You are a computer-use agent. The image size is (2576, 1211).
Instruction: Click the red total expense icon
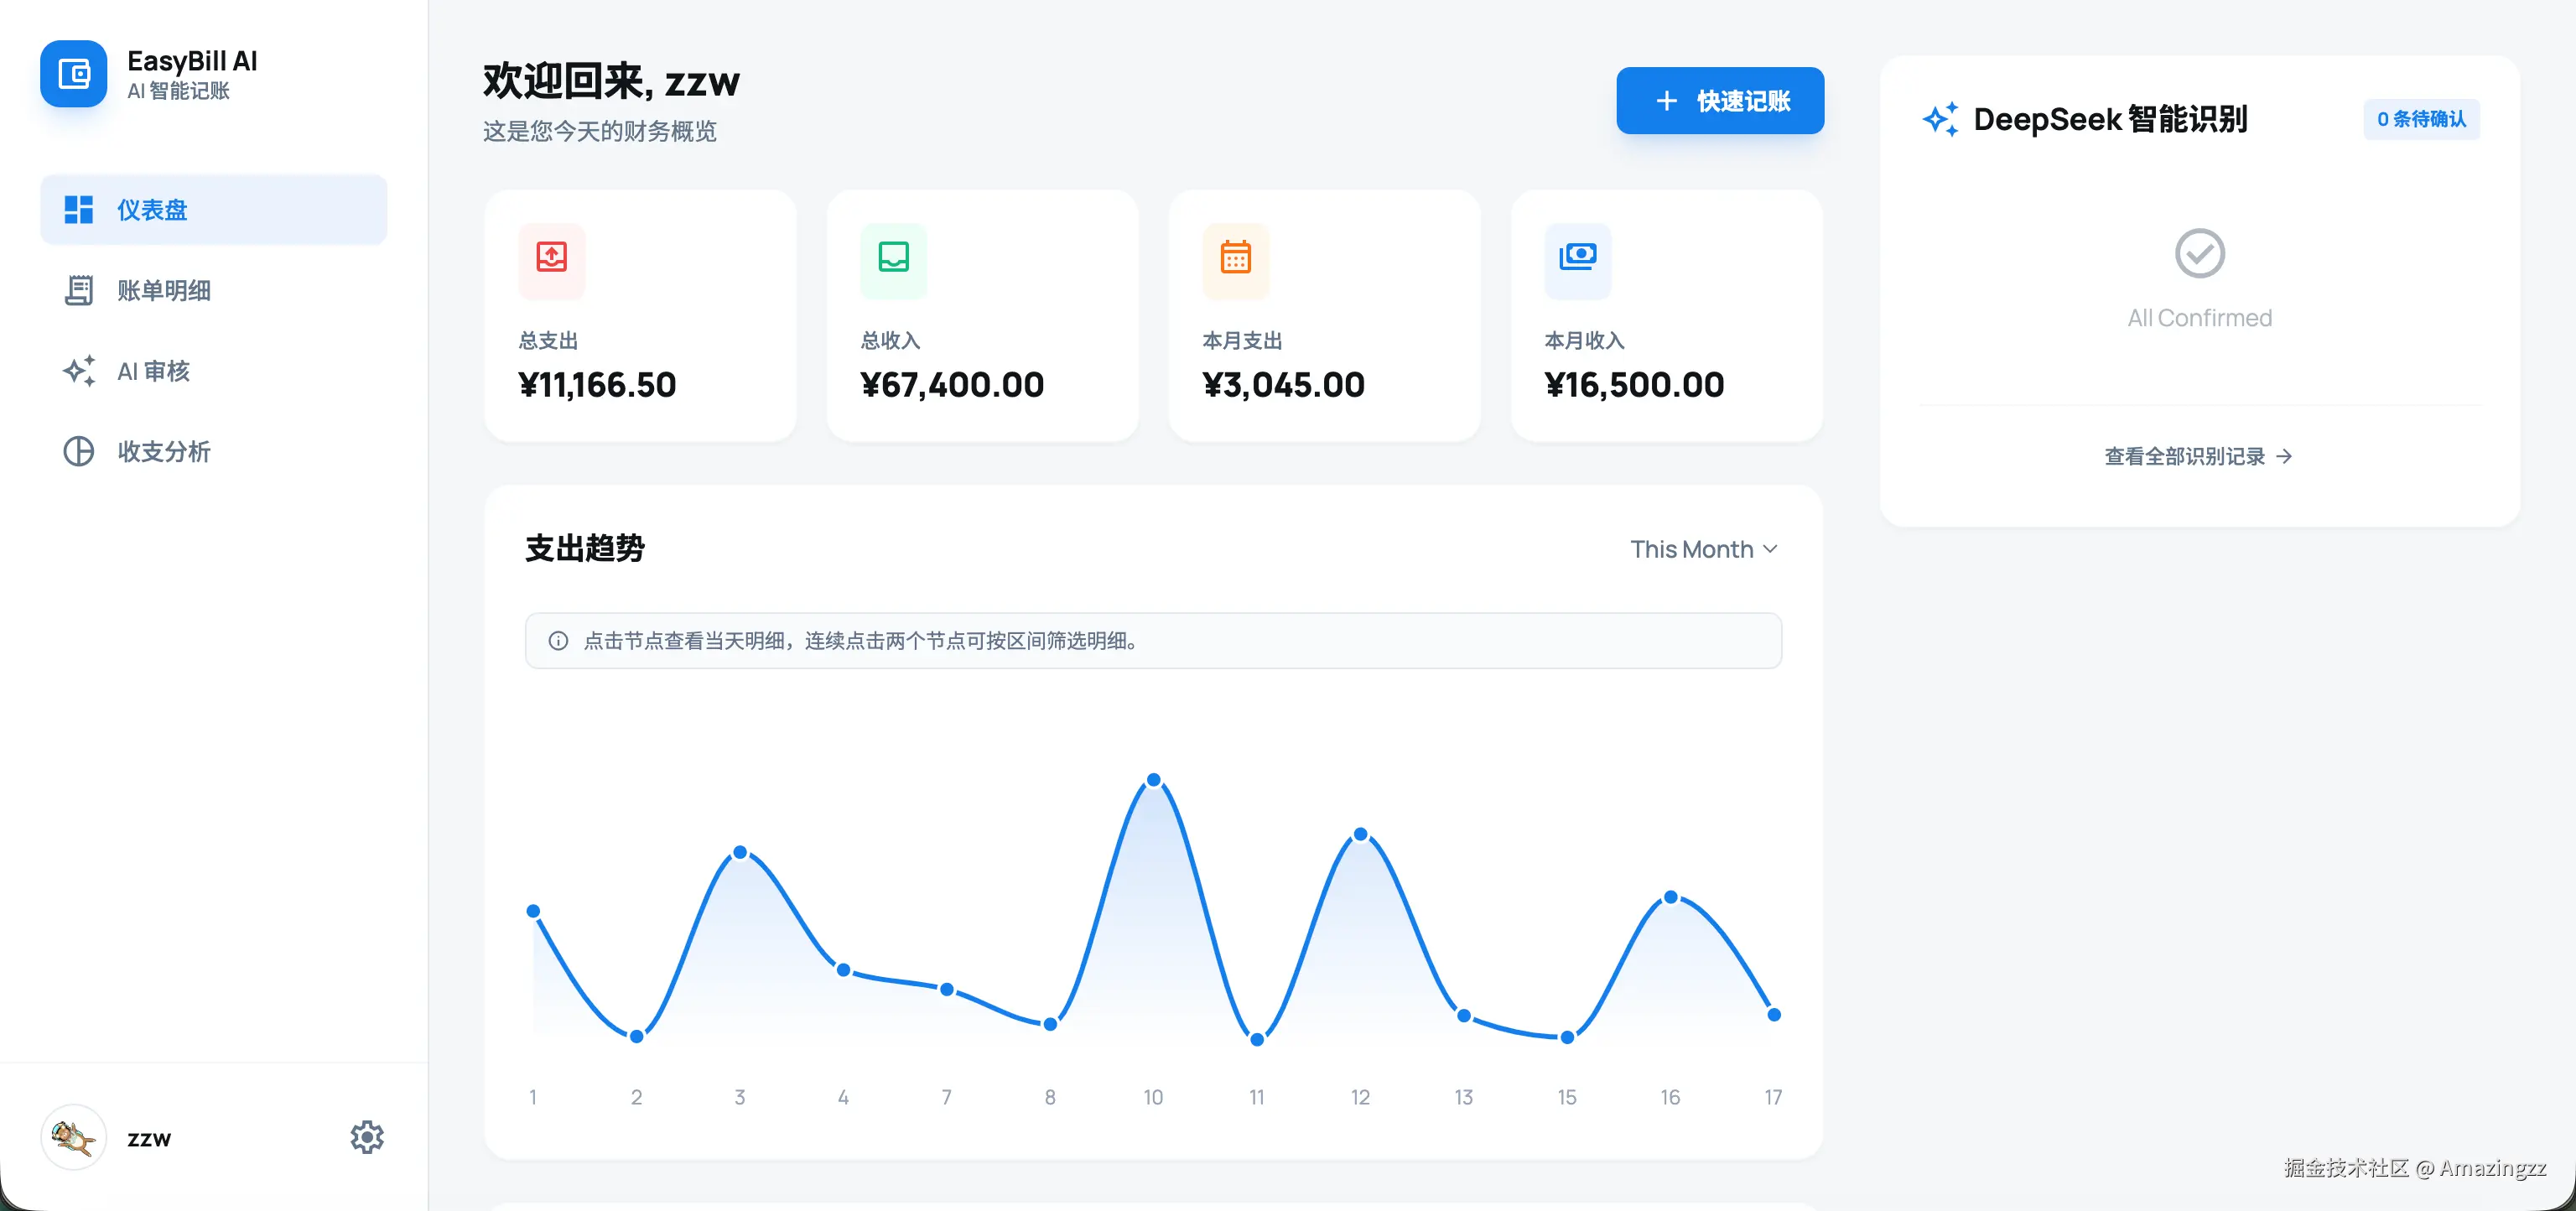point(552,258)
